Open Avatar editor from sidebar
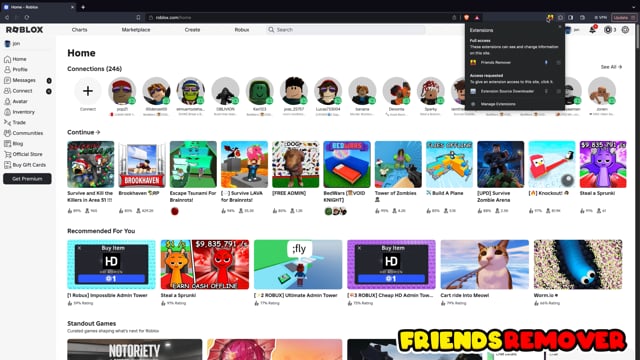The height and width of the screenshot is (360, 640). (x=16, y=102)
